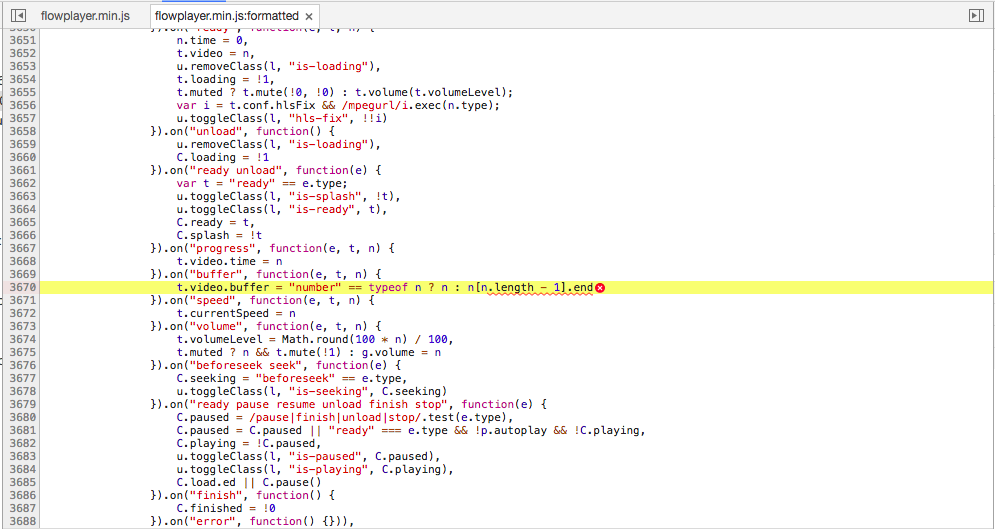The height and width of the screenshot is (529, 995).
Task: Click the "hls-fix" string on line 3657
Action: [321, 118]
